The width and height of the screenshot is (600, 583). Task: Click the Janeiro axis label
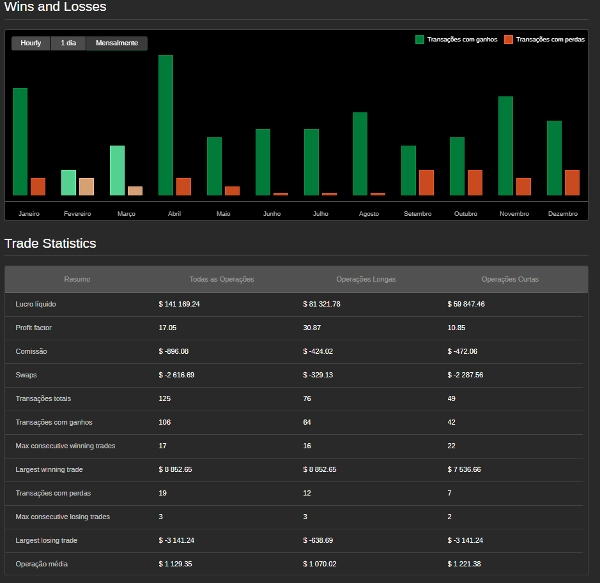coord(29,213)
